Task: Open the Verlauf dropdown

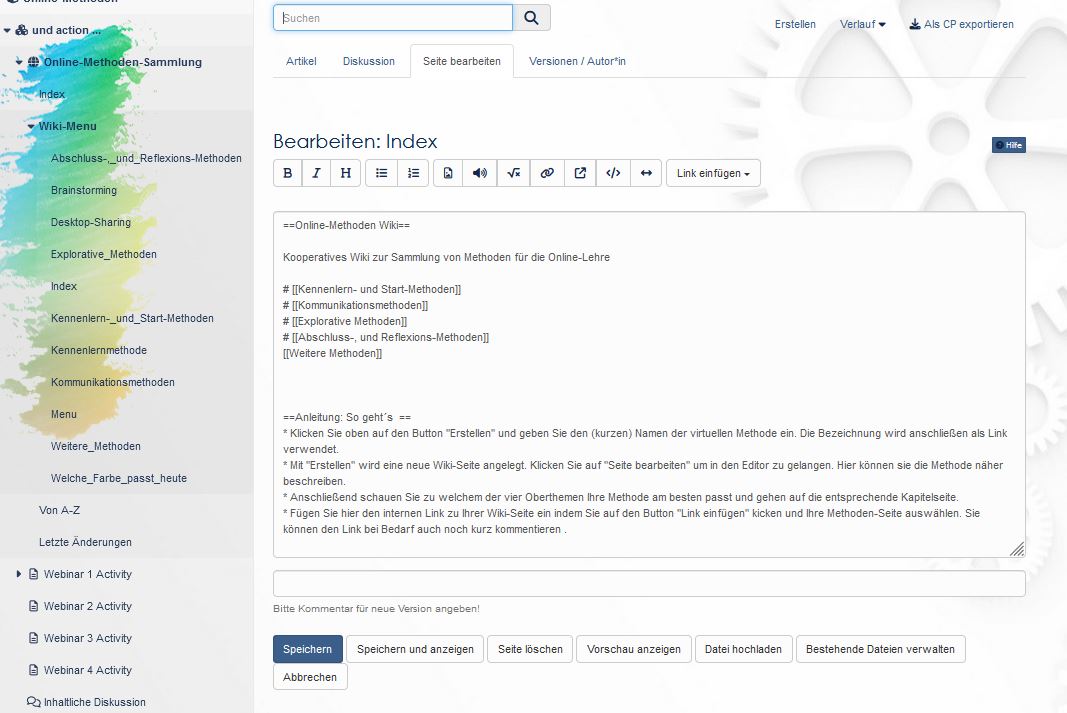Action: pyautogui.click(x=861, y=24)
